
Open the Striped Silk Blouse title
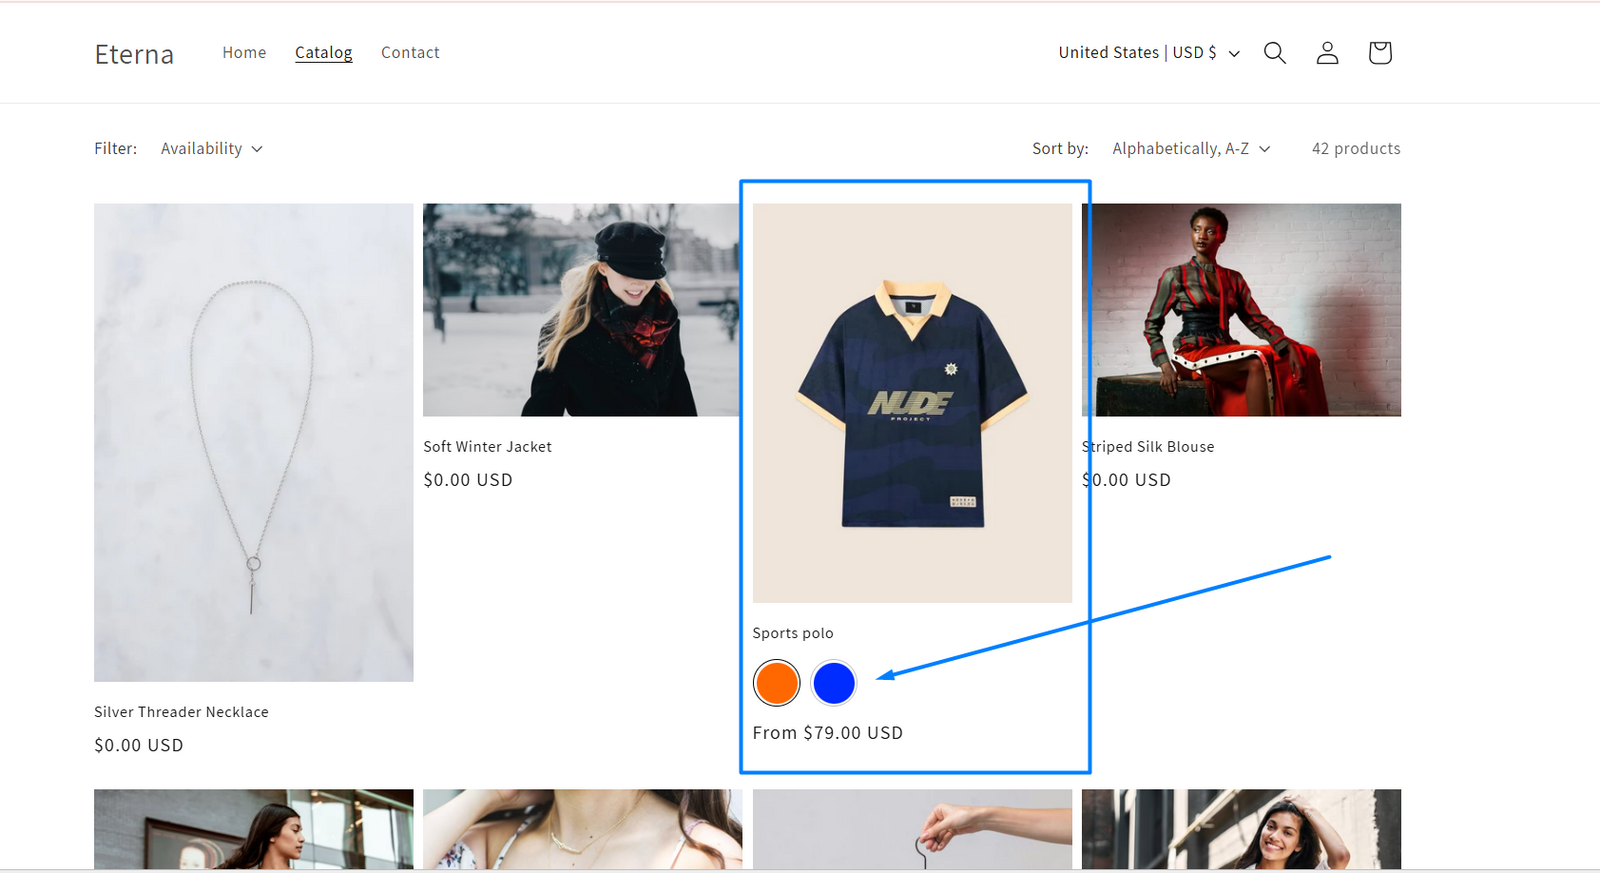pyautogui.click(x=1148, y=447)
